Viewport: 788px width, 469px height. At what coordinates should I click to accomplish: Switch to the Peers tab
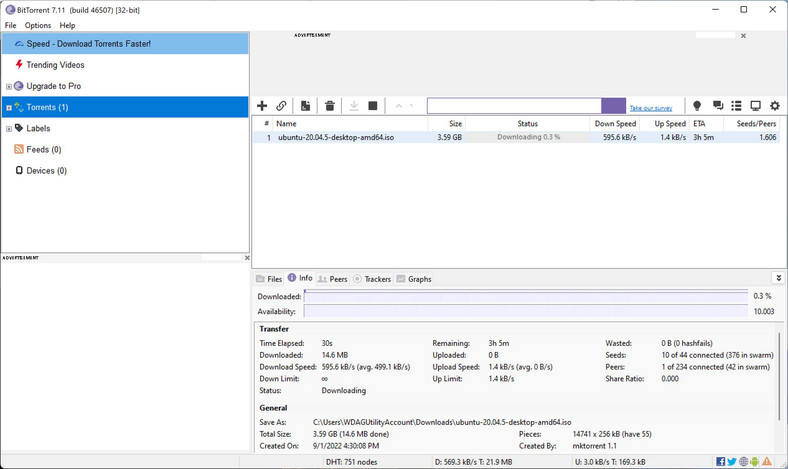pos(333,279)
